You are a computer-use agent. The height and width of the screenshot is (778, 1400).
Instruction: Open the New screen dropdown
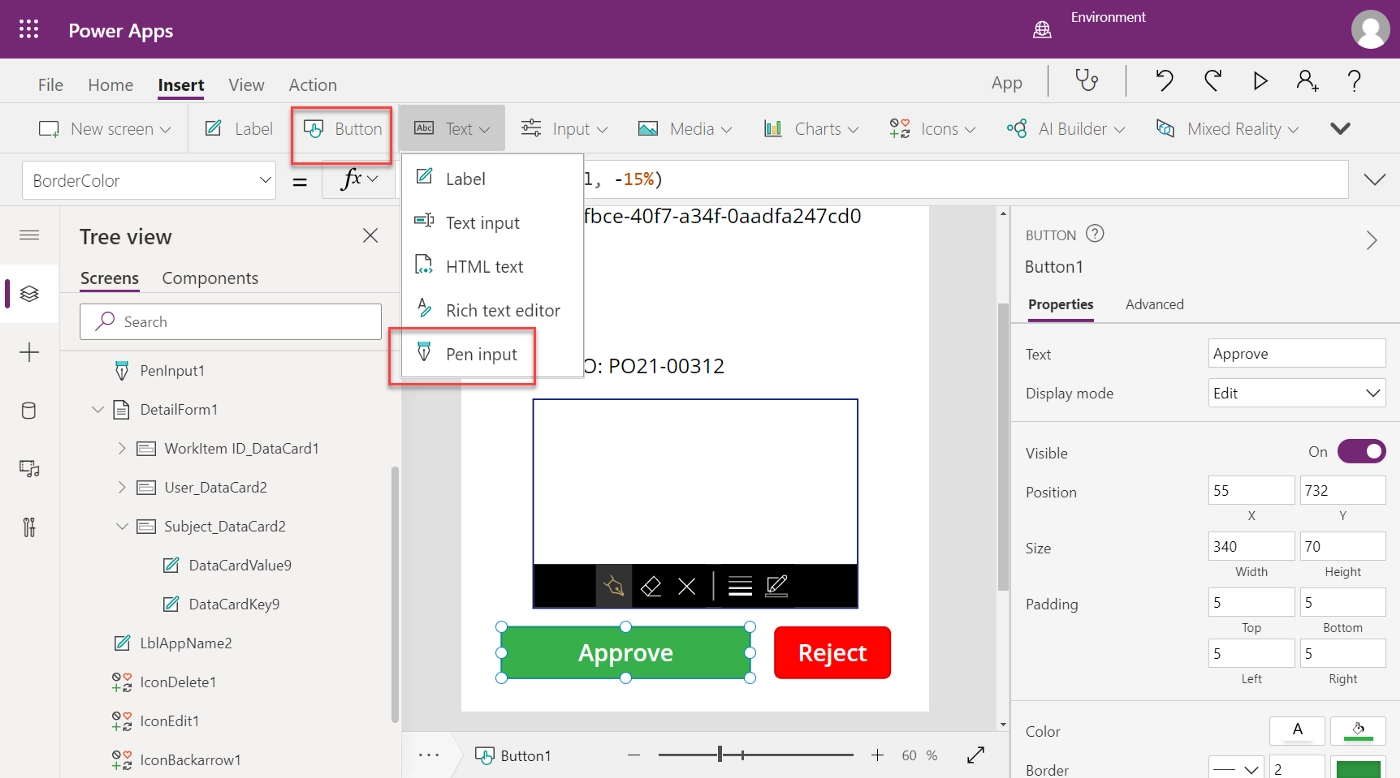[x=105, y=129]
